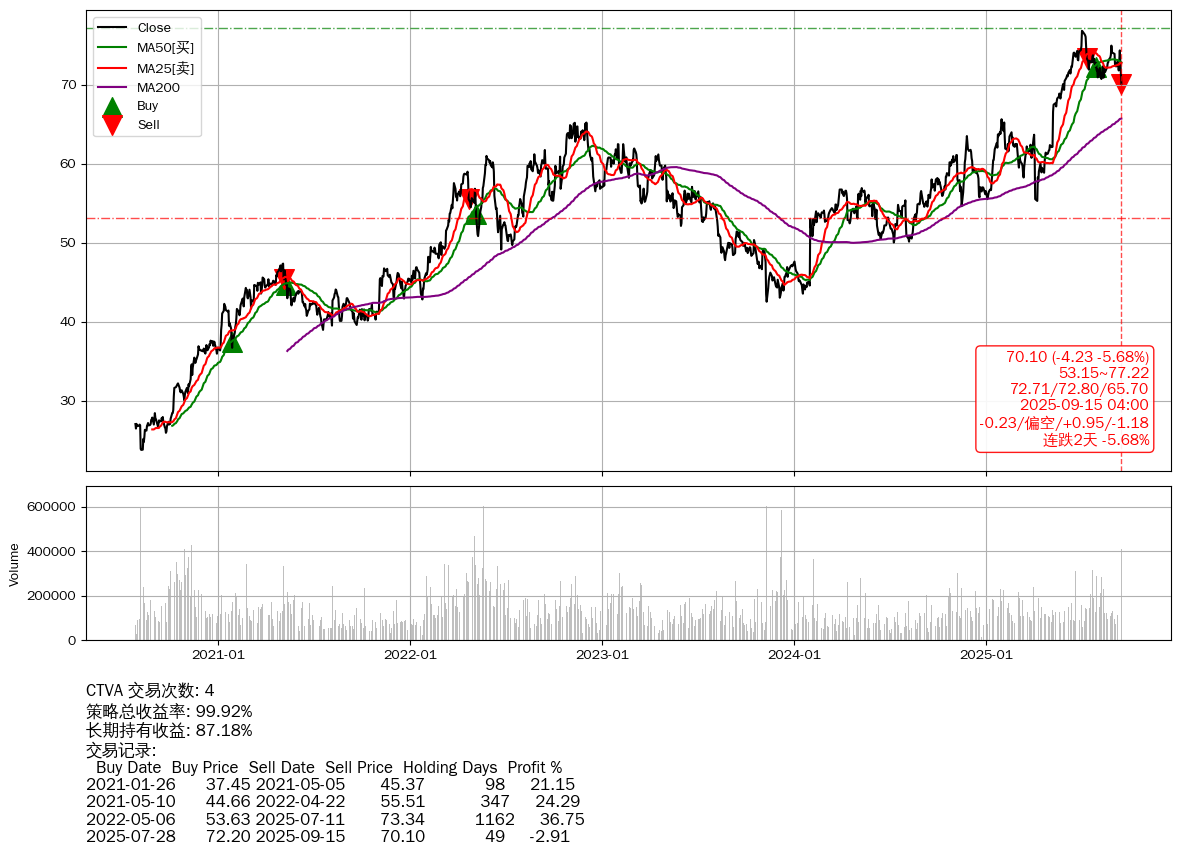Viewport: 1180px width, 855px height.
Task: Click the 策略总收益率 99.92% text
Action: point(169,711)
